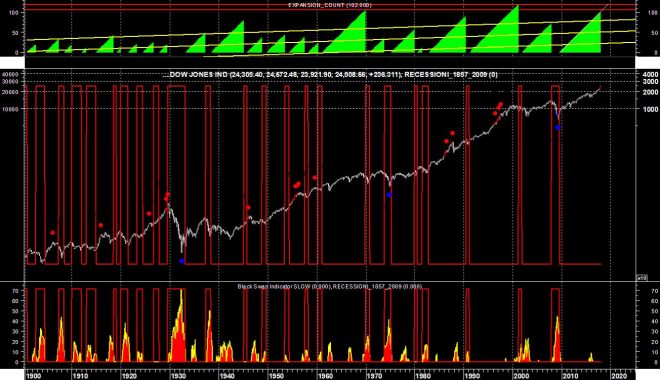Screen dimensions: 660x380
Task: Click the 10000 price axis label
Action: (x=11, y=109)
